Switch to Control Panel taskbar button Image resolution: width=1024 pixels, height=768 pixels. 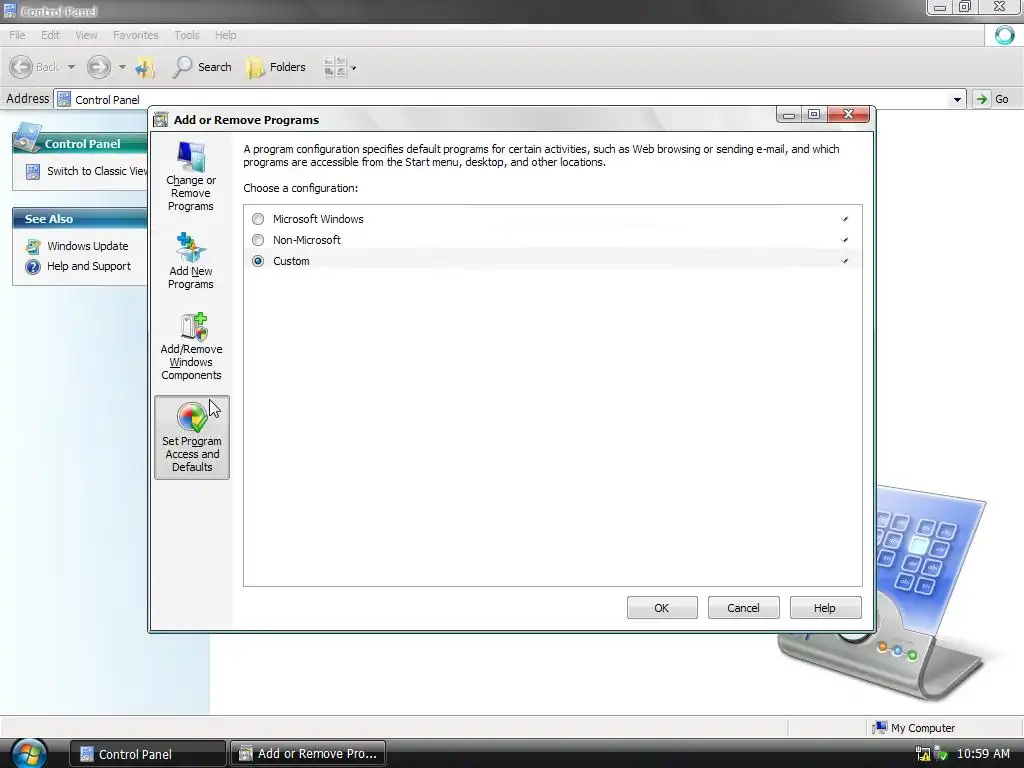pyautogui.click(x=148, y=754)
